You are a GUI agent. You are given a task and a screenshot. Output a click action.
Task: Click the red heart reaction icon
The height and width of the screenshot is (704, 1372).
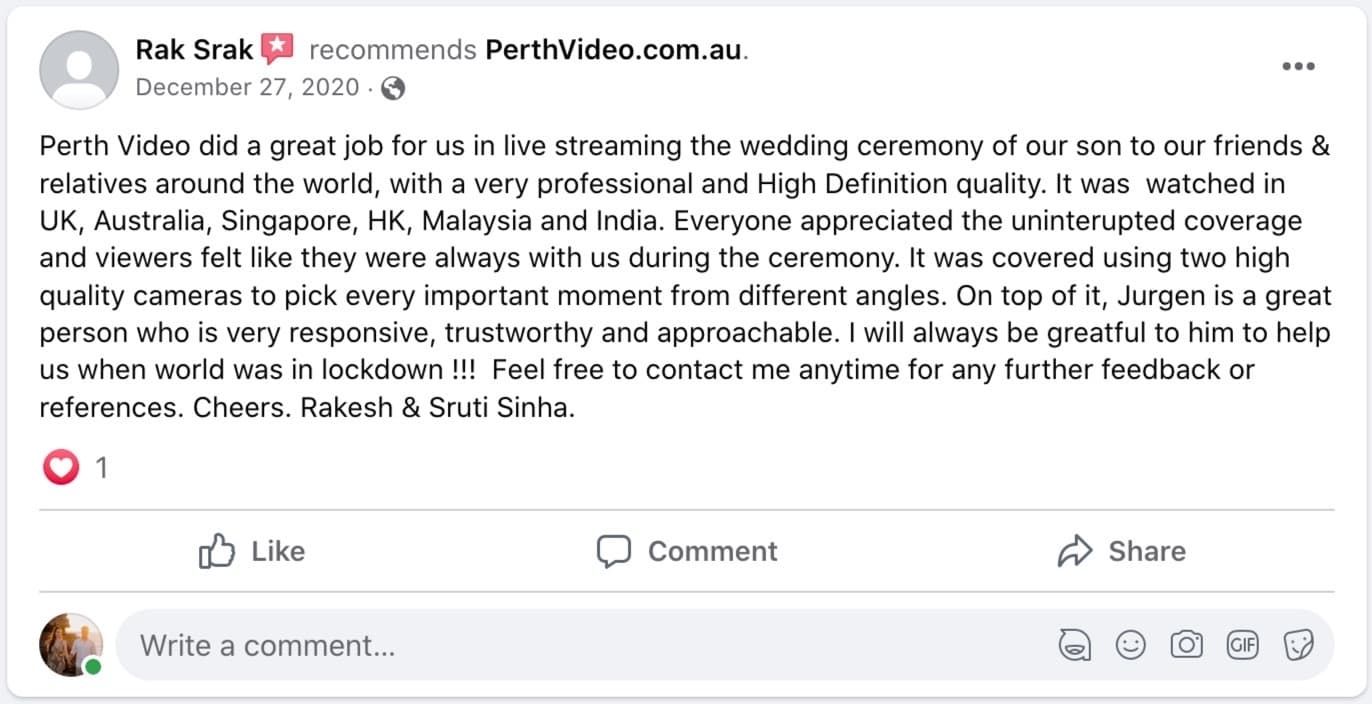(60, 467)
